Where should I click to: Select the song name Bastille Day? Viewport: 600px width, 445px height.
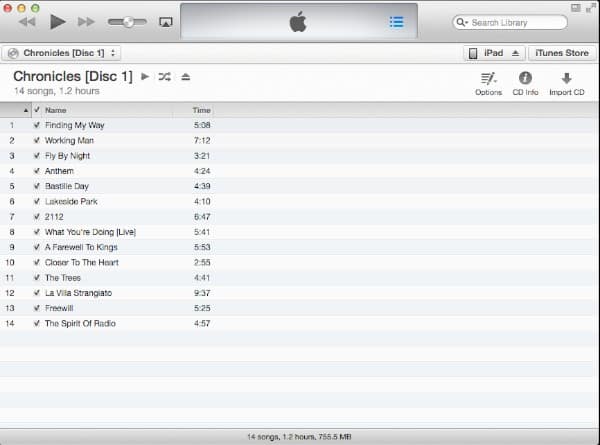click(67, 186)
